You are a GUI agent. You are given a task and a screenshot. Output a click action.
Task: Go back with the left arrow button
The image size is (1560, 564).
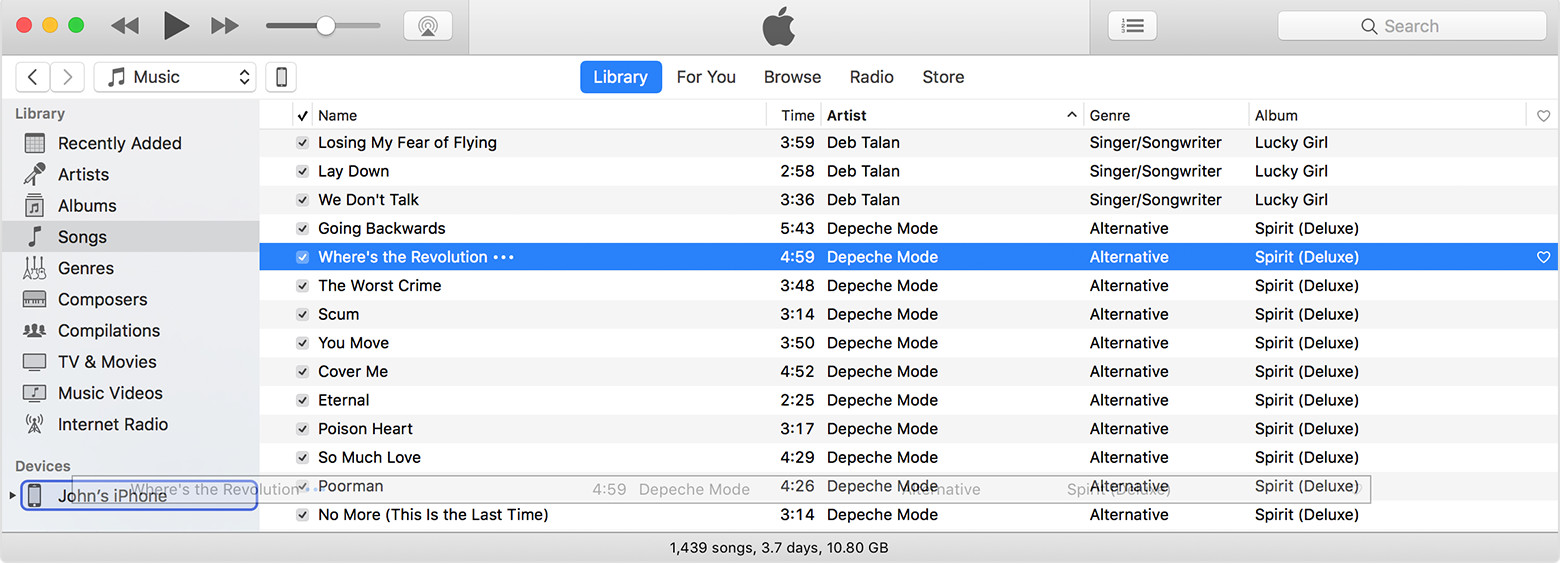pyautogui.click(x=33, y=77)
